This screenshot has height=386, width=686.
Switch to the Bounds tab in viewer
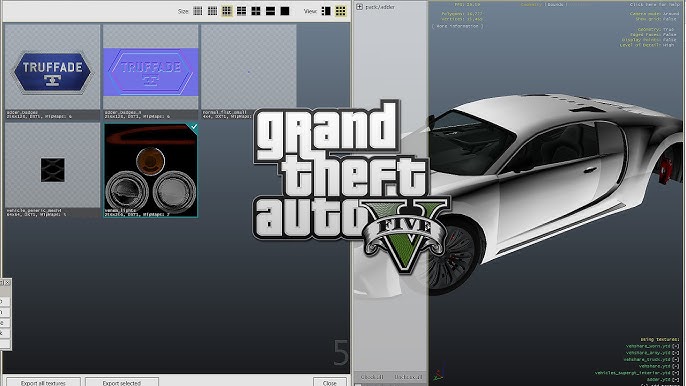pos(556,4)
